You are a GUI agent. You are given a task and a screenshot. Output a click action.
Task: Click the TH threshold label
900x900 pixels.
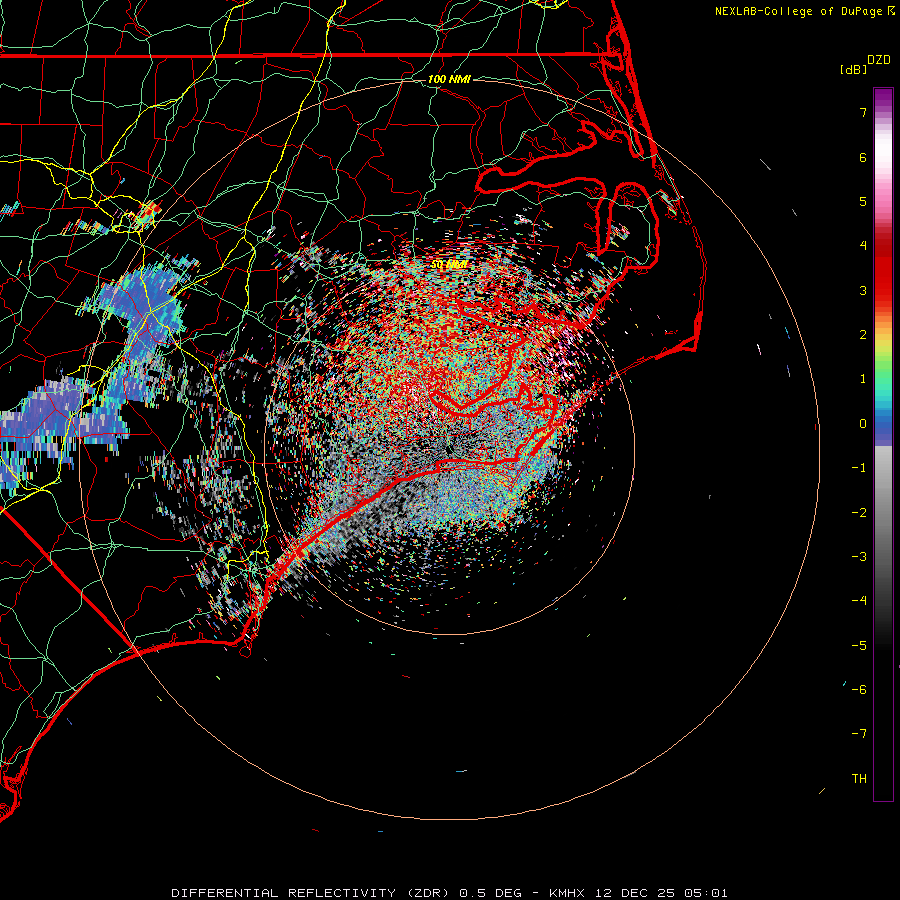(859, 779)
